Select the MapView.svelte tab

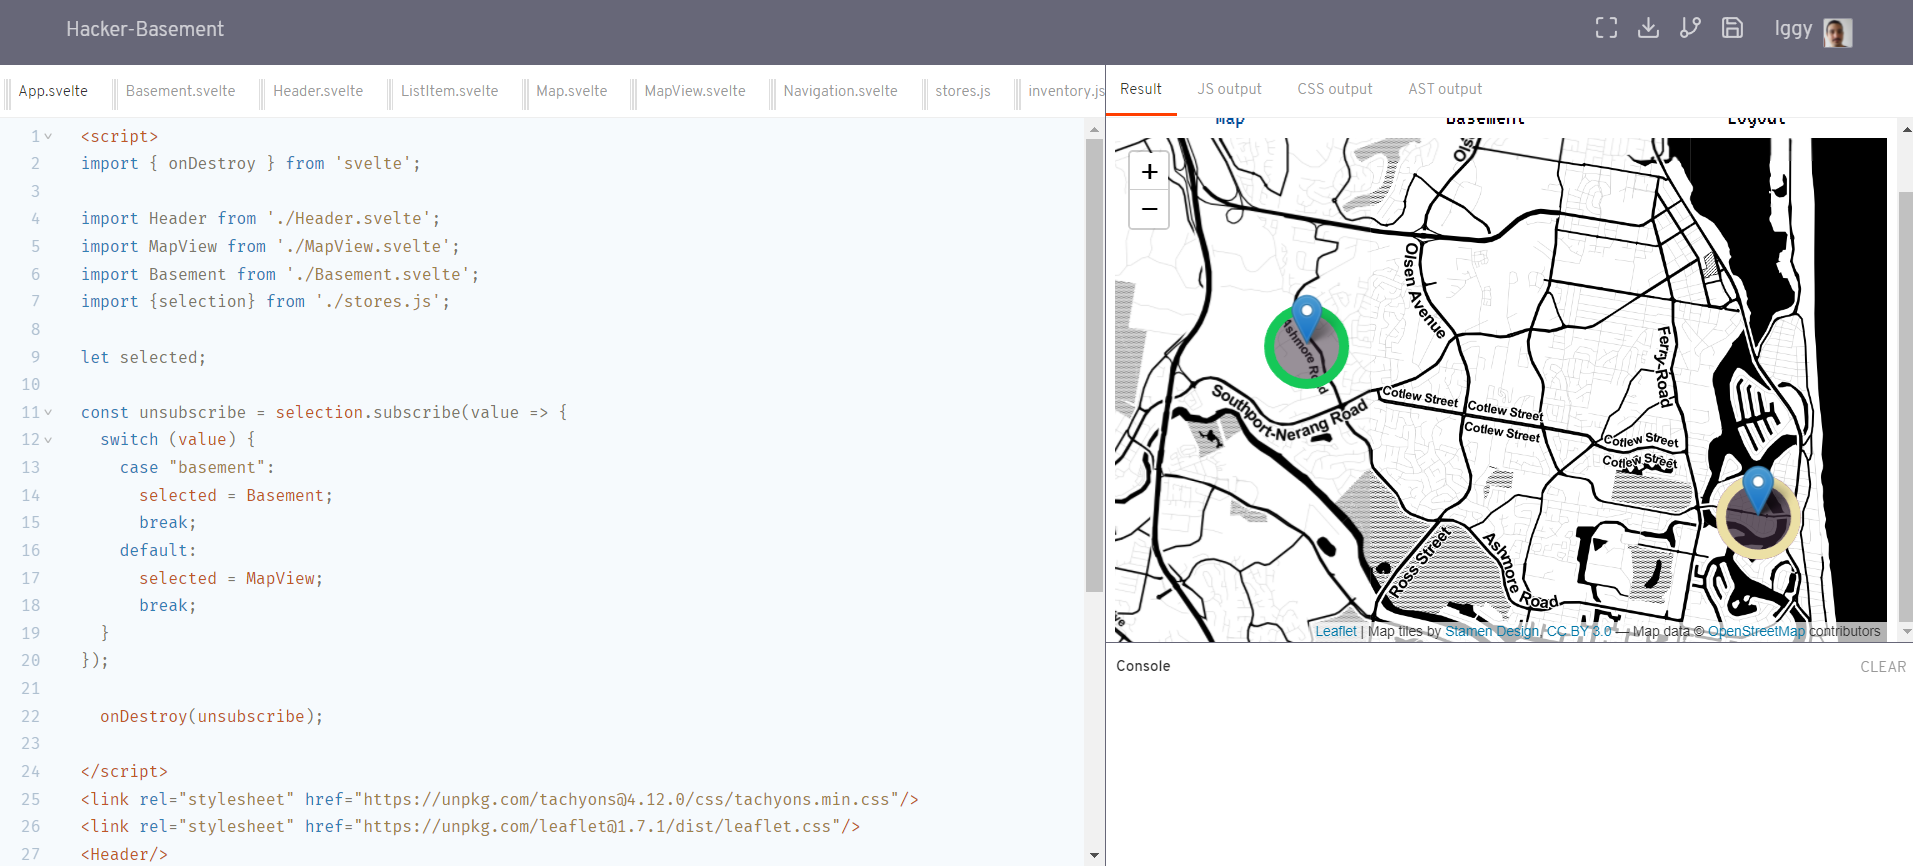tap(695, 91)
